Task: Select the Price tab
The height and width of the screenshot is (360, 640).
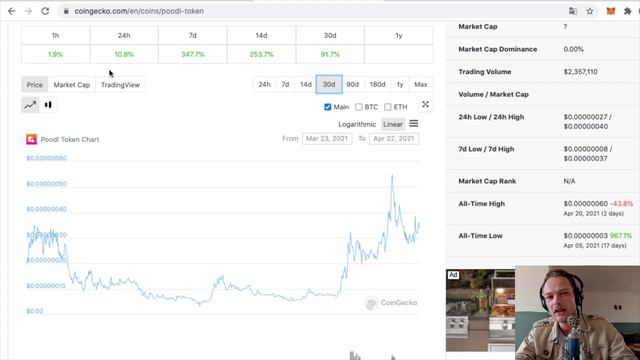Action: (x=35, y=85)
